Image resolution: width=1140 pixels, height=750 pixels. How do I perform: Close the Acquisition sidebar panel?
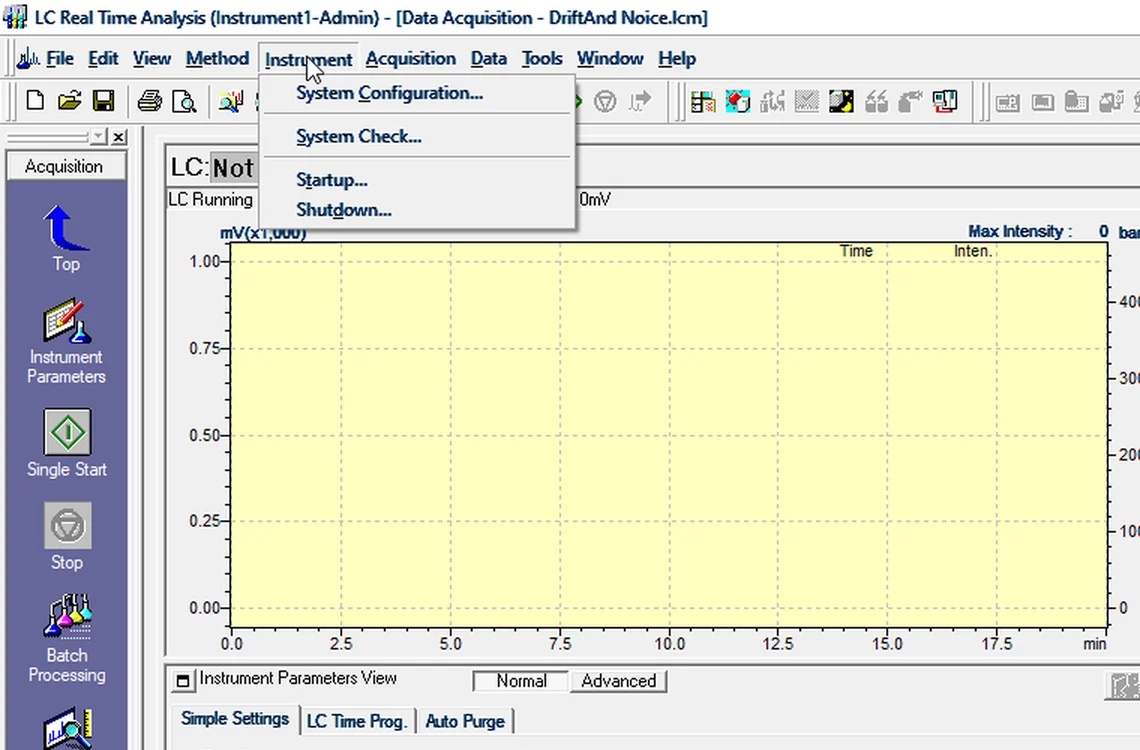pyautogui.click(x=119, y=137)
